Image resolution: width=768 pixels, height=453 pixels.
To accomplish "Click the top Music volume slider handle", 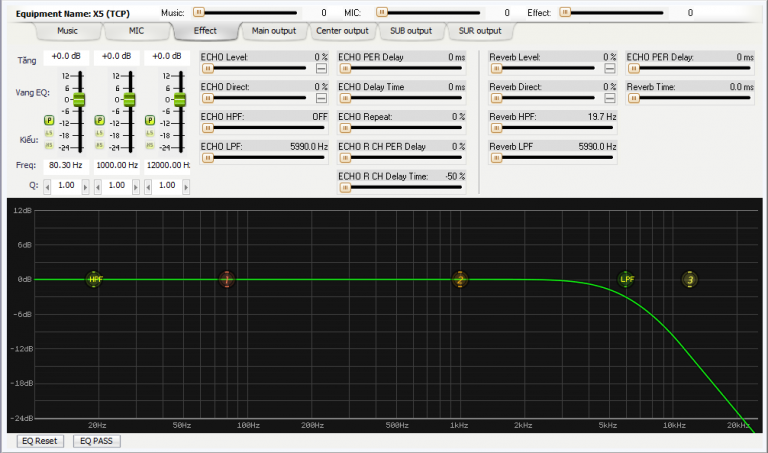I will [198, 12].
